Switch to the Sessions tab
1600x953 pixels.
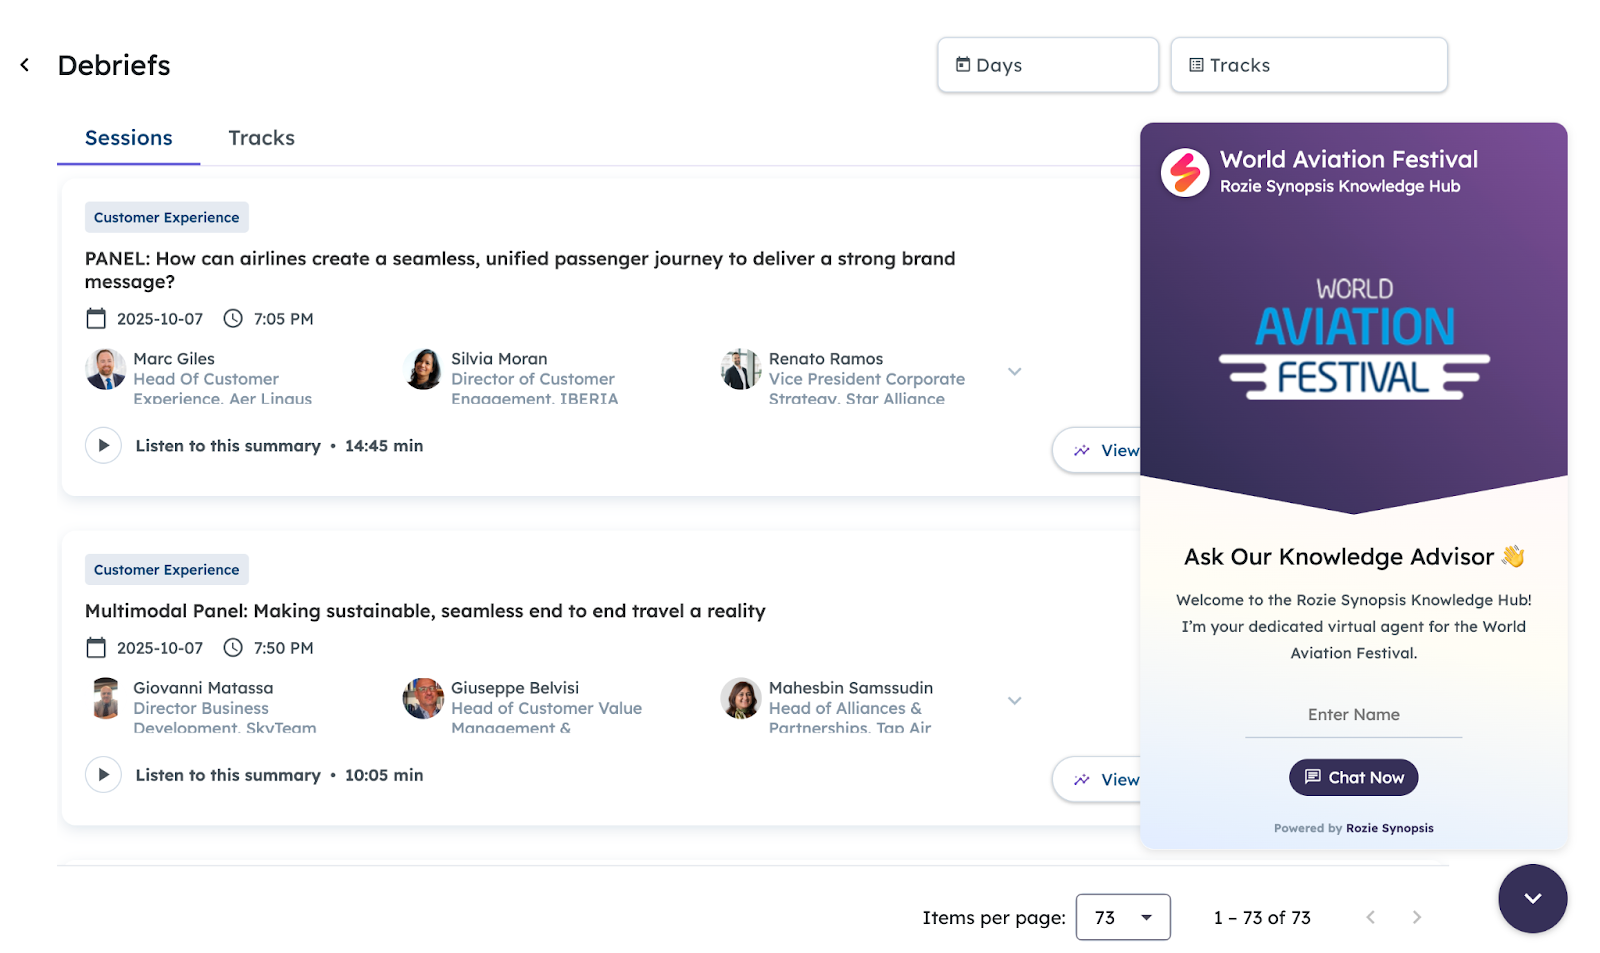click(x=128, y=138)
